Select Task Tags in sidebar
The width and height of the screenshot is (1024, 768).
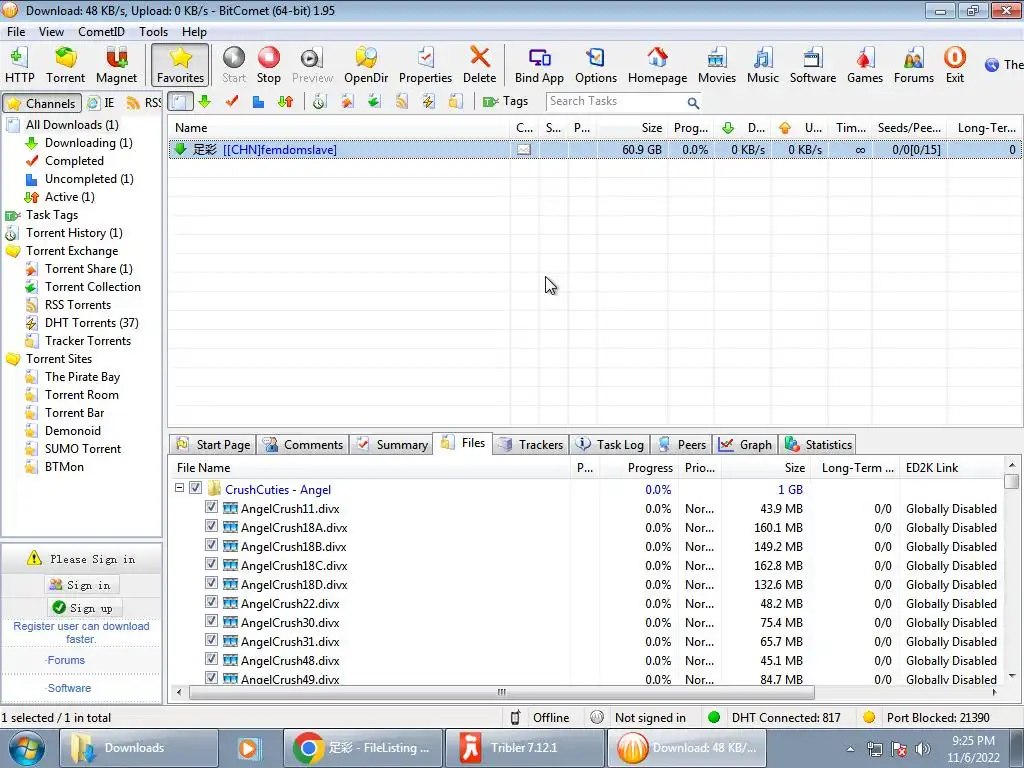[x=52, y=215]
